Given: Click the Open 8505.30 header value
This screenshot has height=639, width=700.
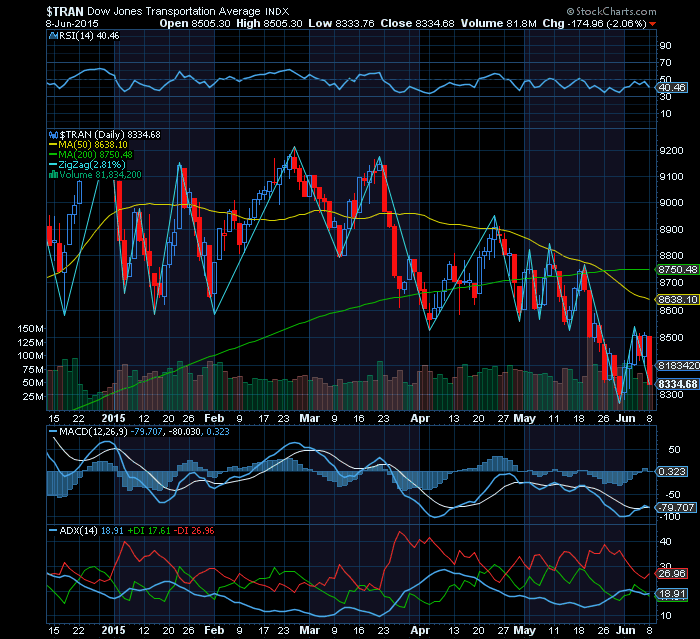Looking at the screenshot, I should click(195, 24).
